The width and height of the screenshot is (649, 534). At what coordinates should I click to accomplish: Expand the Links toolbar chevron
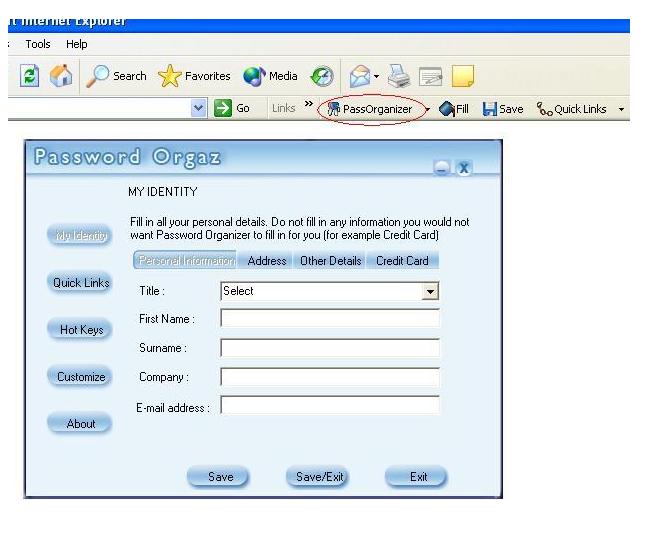(x=309, y=104)
